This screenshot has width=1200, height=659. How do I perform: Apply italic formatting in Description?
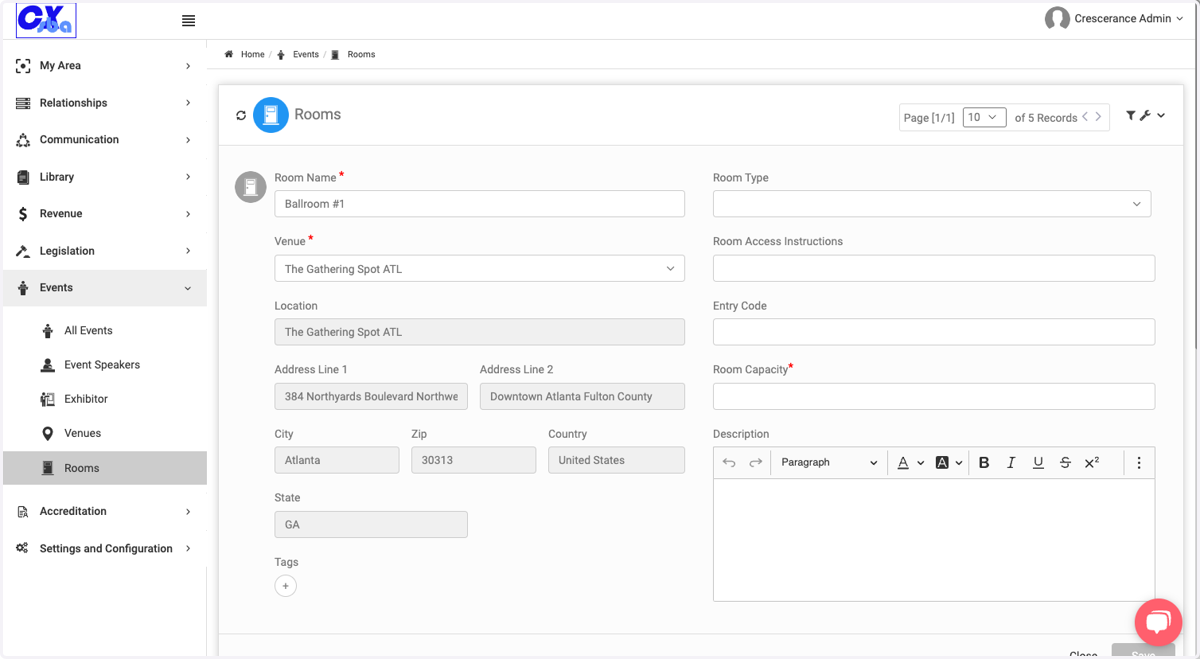pyautogui.click(x=1011, y=462)
